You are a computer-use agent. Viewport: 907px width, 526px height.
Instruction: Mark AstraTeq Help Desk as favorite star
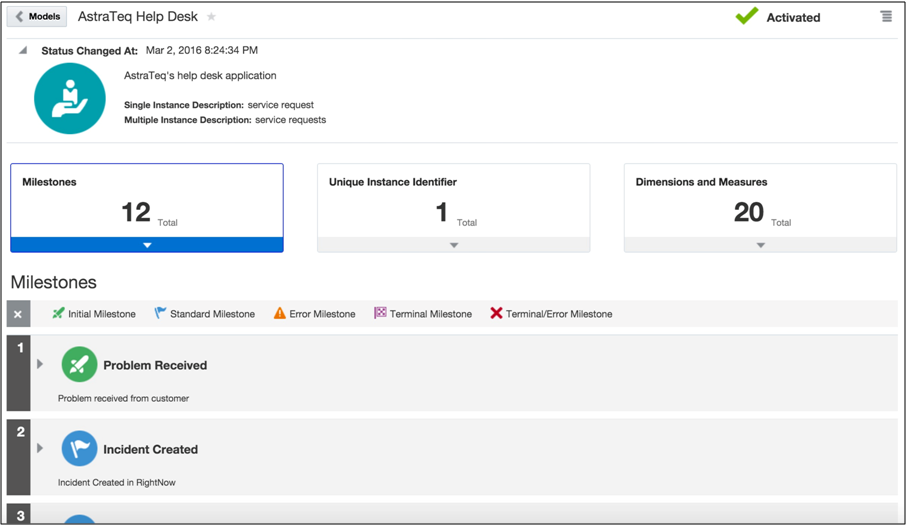click(212, 17)
